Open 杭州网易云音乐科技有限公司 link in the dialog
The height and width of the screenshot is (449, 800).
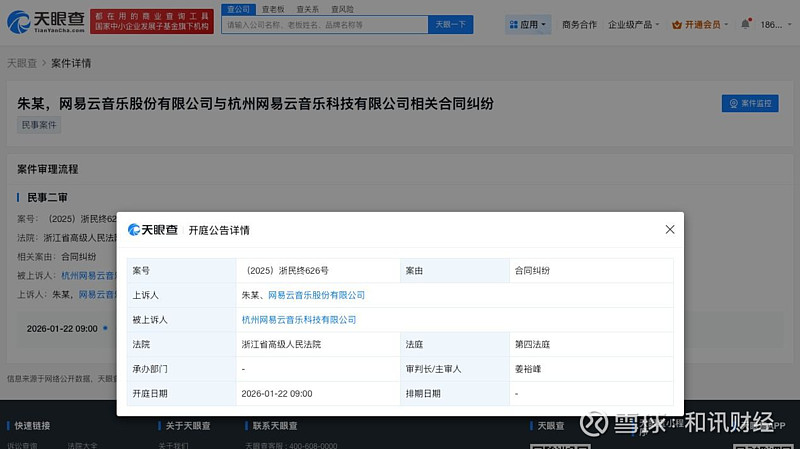pyautogui.click(x=299, y=320)
